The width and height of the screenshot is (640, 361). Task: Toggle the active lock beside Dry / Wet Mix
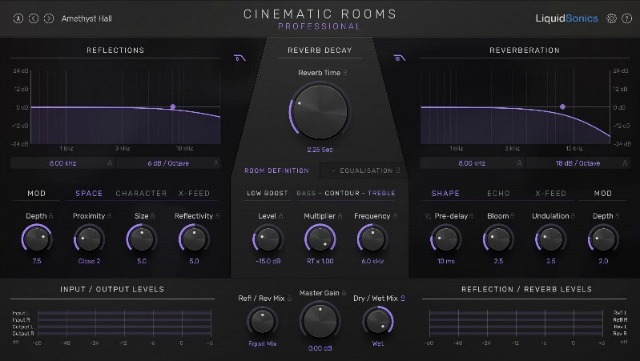[x=402, y=299]
